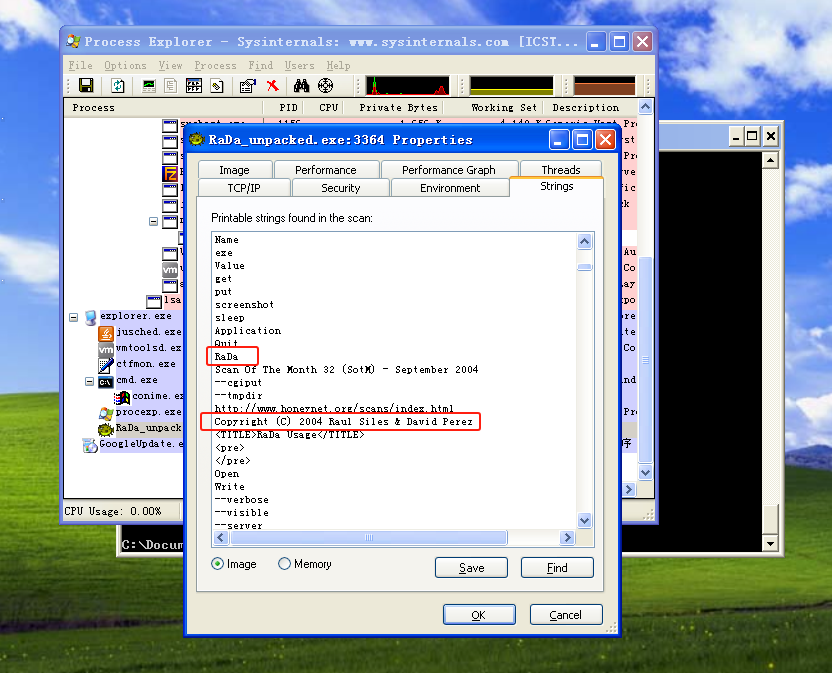Viewport: 832px width, 673px height.
Task: Click the Cancel button
Action: click(566, 615)
